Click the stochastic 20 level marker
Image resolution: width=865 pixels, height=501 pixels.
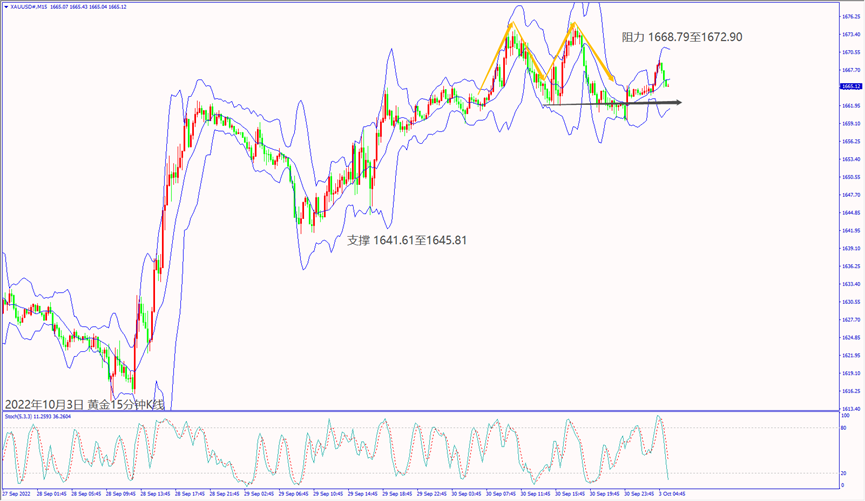(846, 469)
